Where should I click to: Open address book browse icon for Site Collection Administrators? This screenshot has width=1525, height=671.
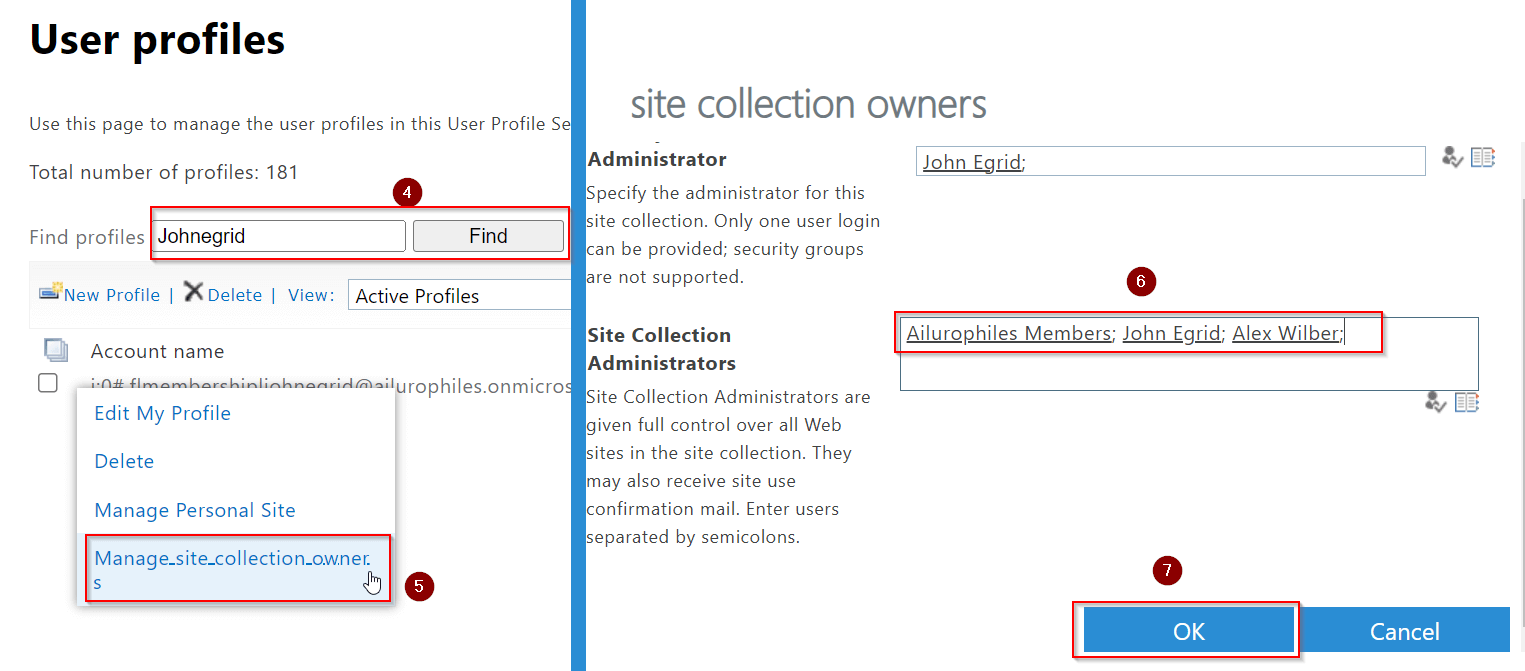pyautogui.click(x=1467, y=402)
